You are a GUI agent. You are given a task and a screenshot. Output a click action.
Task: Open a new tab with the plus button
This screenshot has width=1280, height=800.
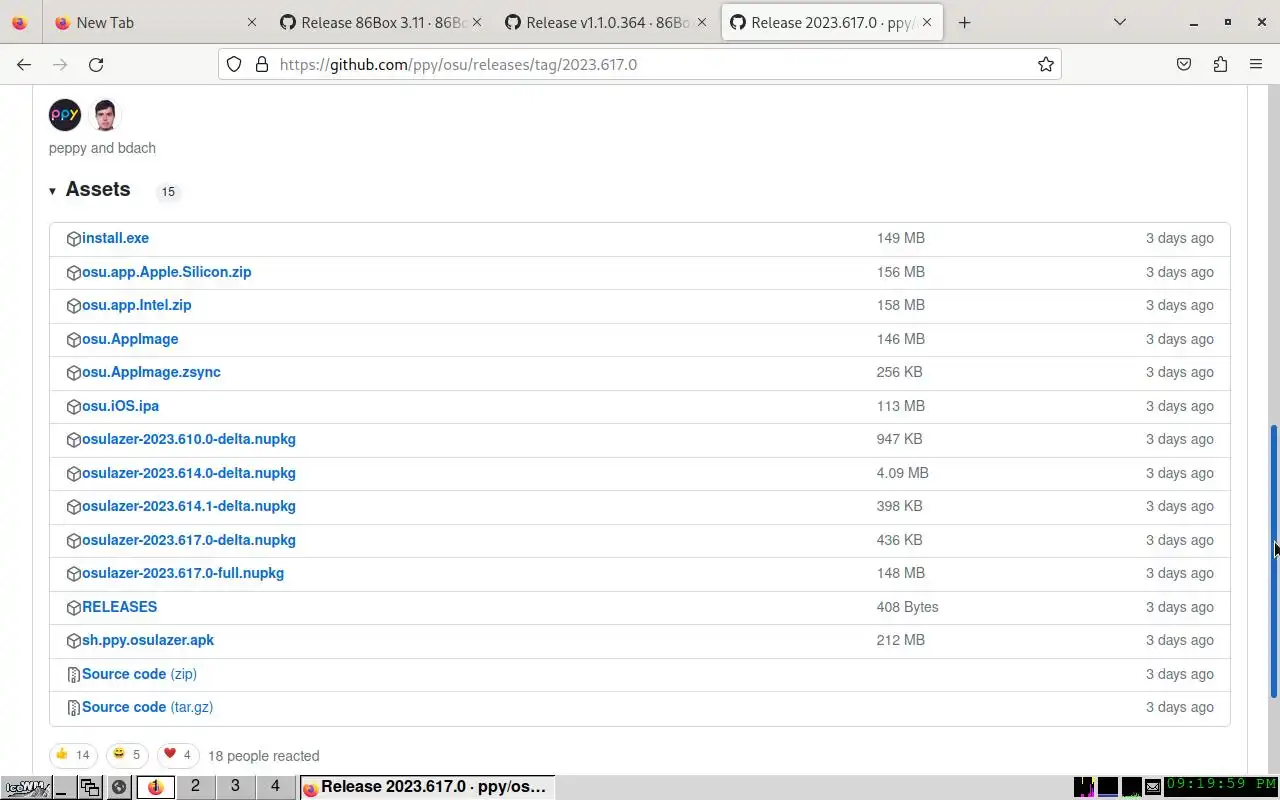964,22
